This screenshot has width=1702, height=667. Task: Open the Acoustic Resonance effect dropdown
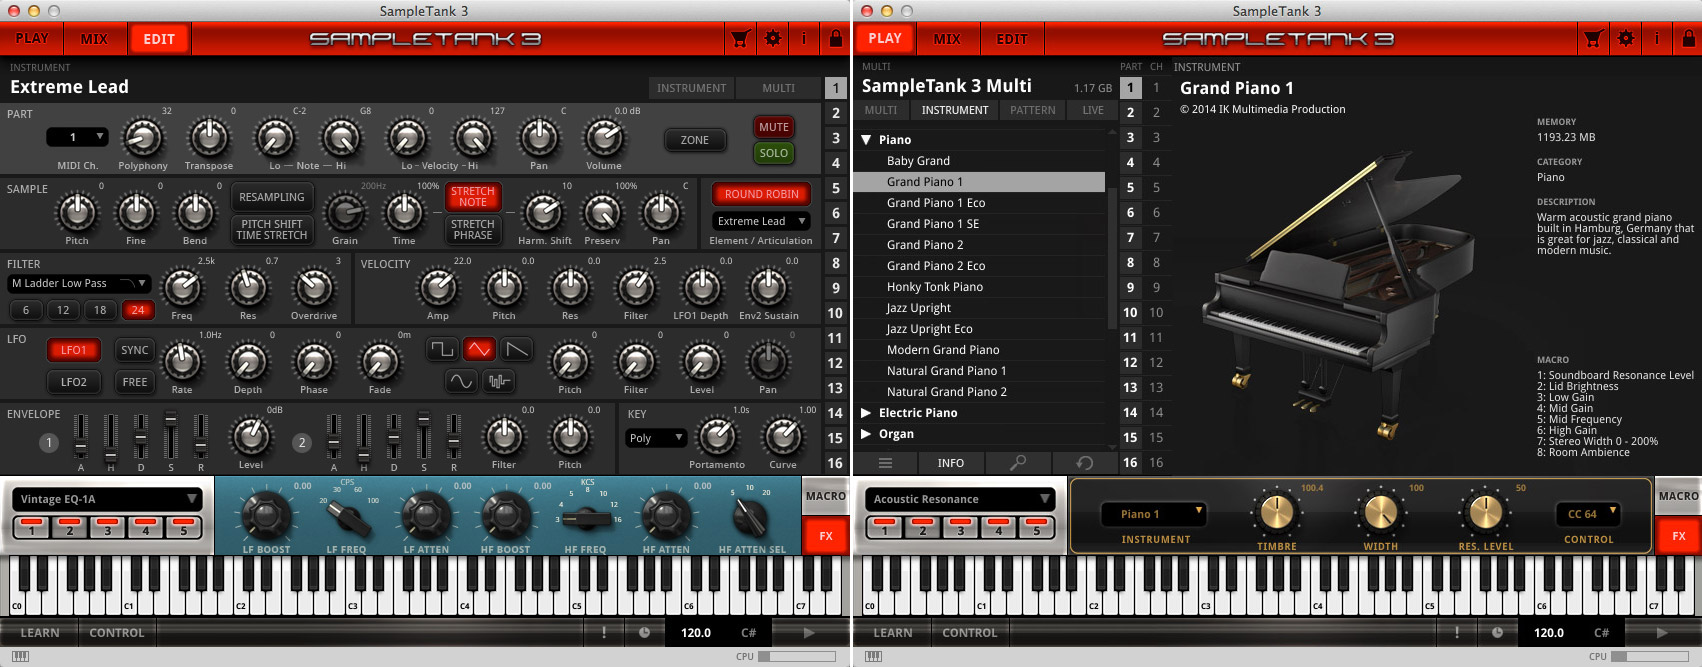tap(960, 499)
